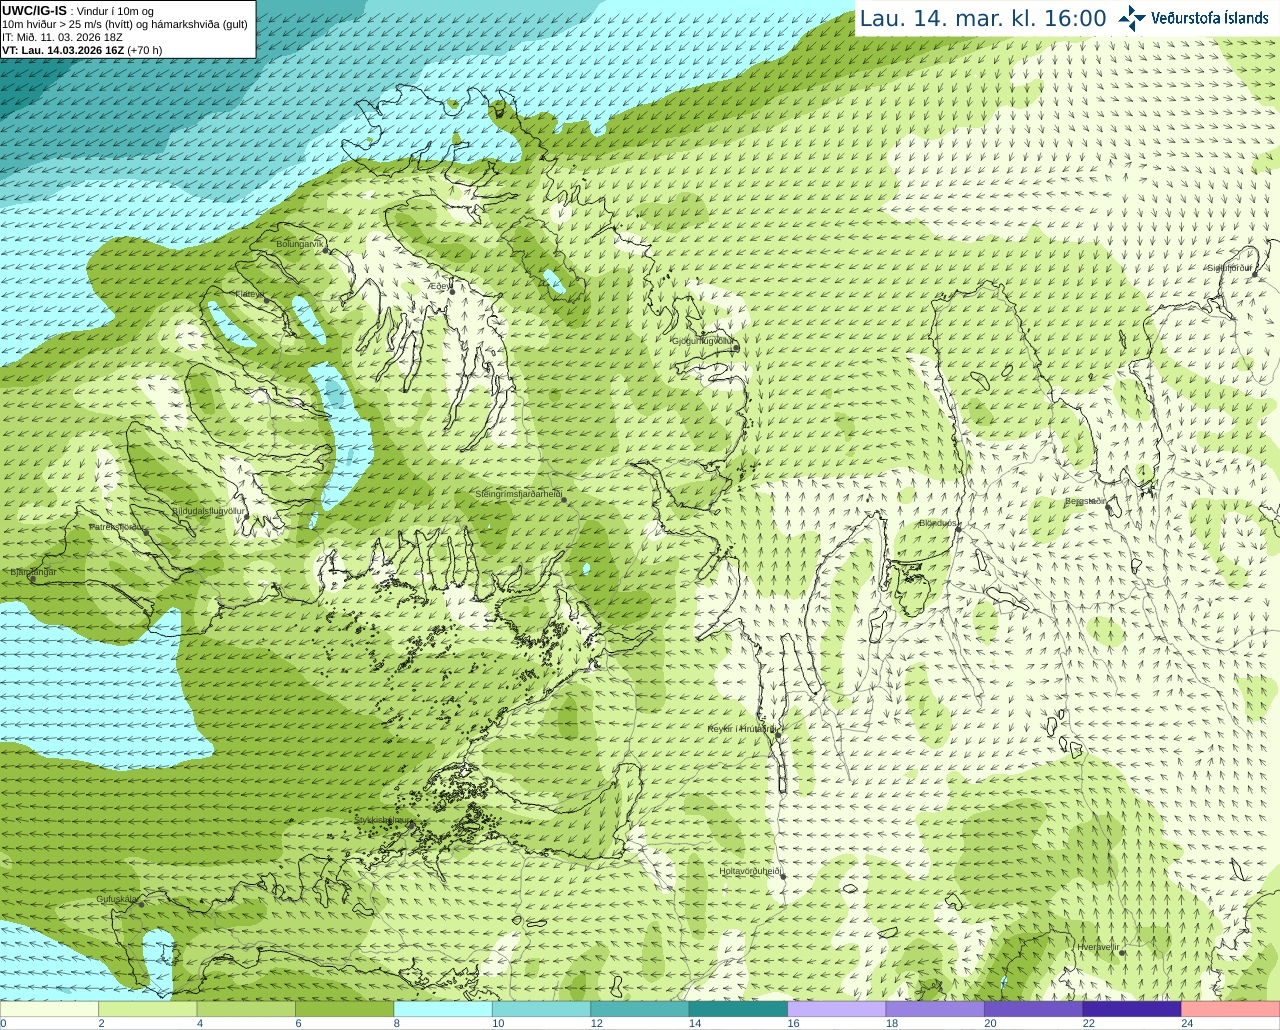Click the Veðurstofa Íslands name text
1280x1030 pixels.
[1209, 18]
